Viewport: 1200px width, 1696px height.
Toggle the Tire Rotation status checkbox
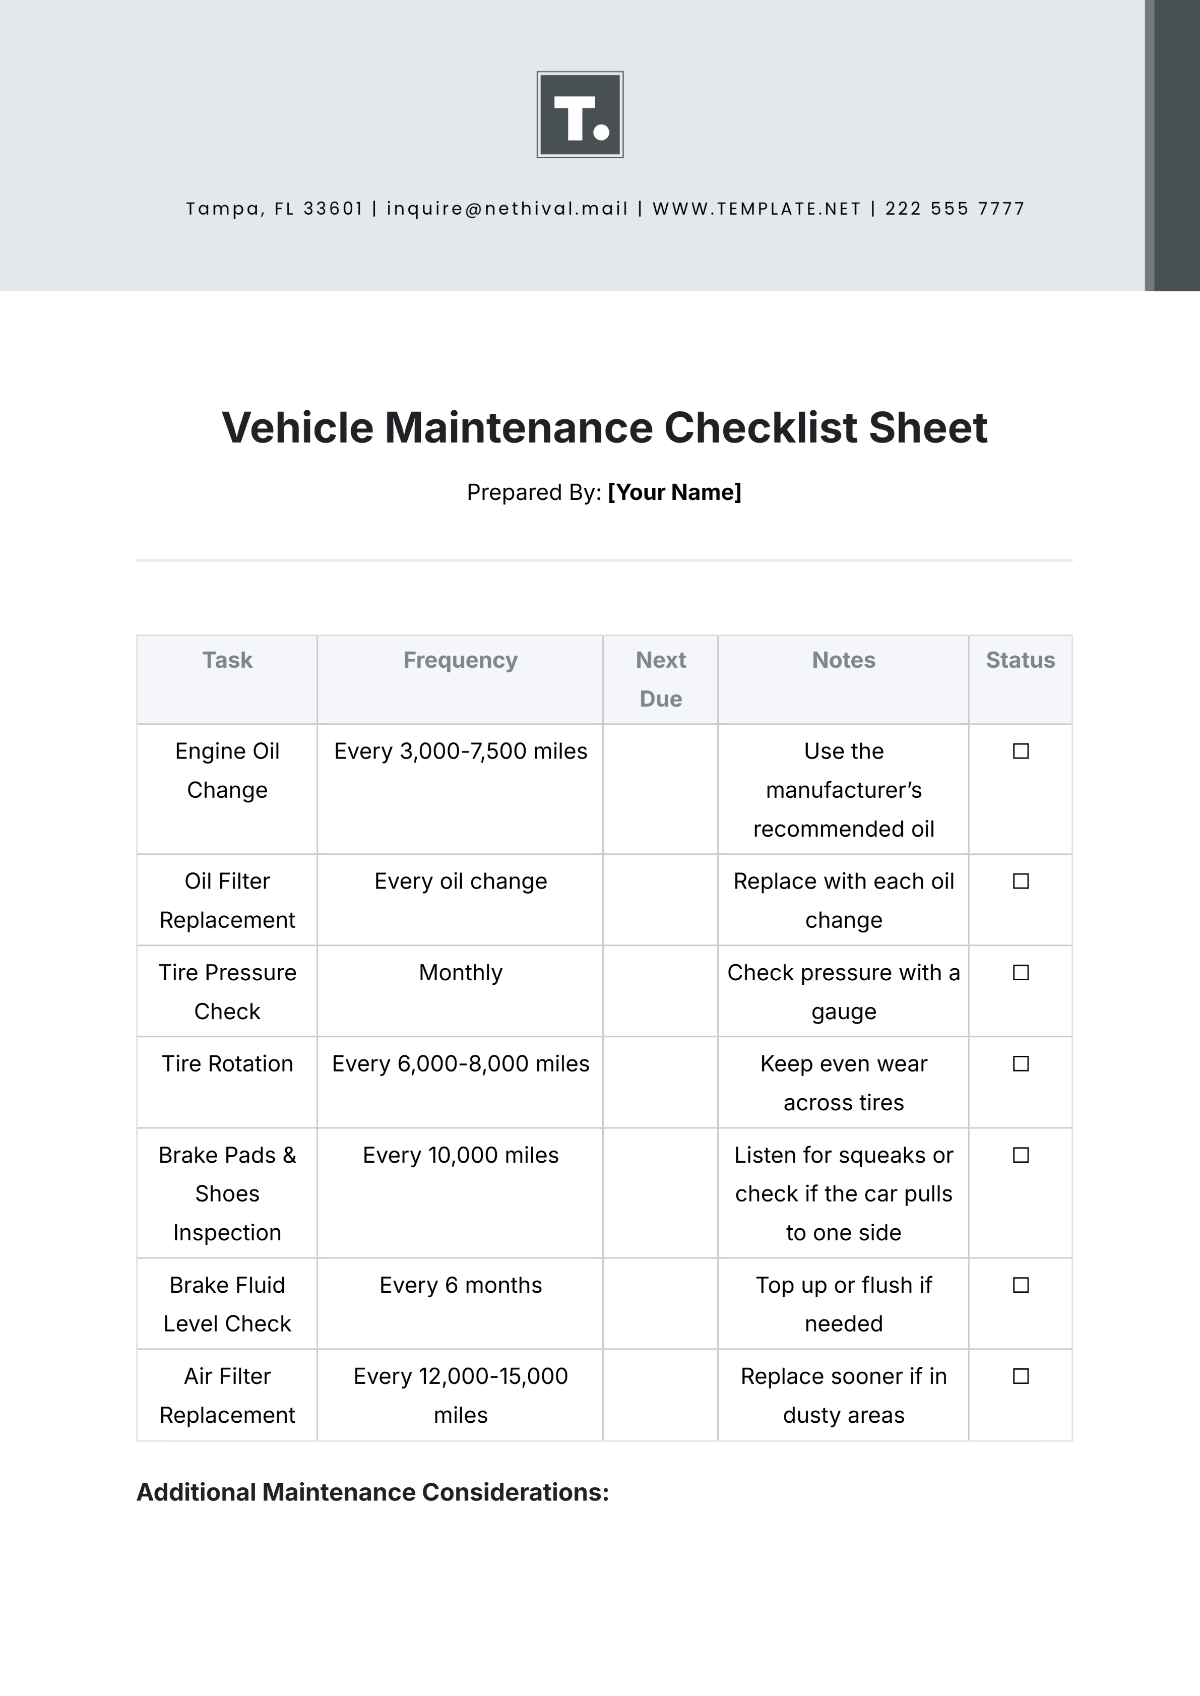pos(1020,1064)
